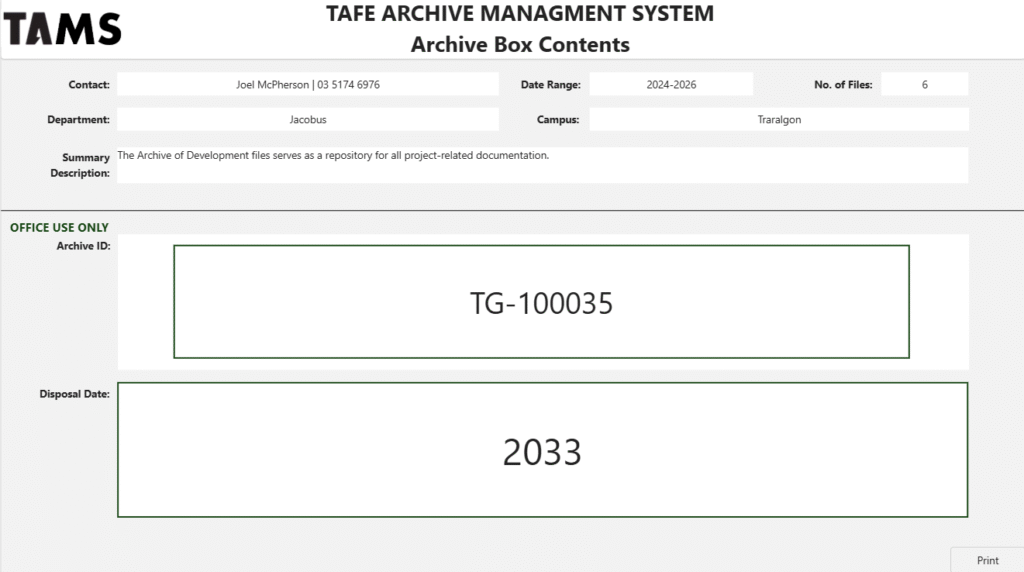Click the Archive Box Contents heading

pos(520,44)
